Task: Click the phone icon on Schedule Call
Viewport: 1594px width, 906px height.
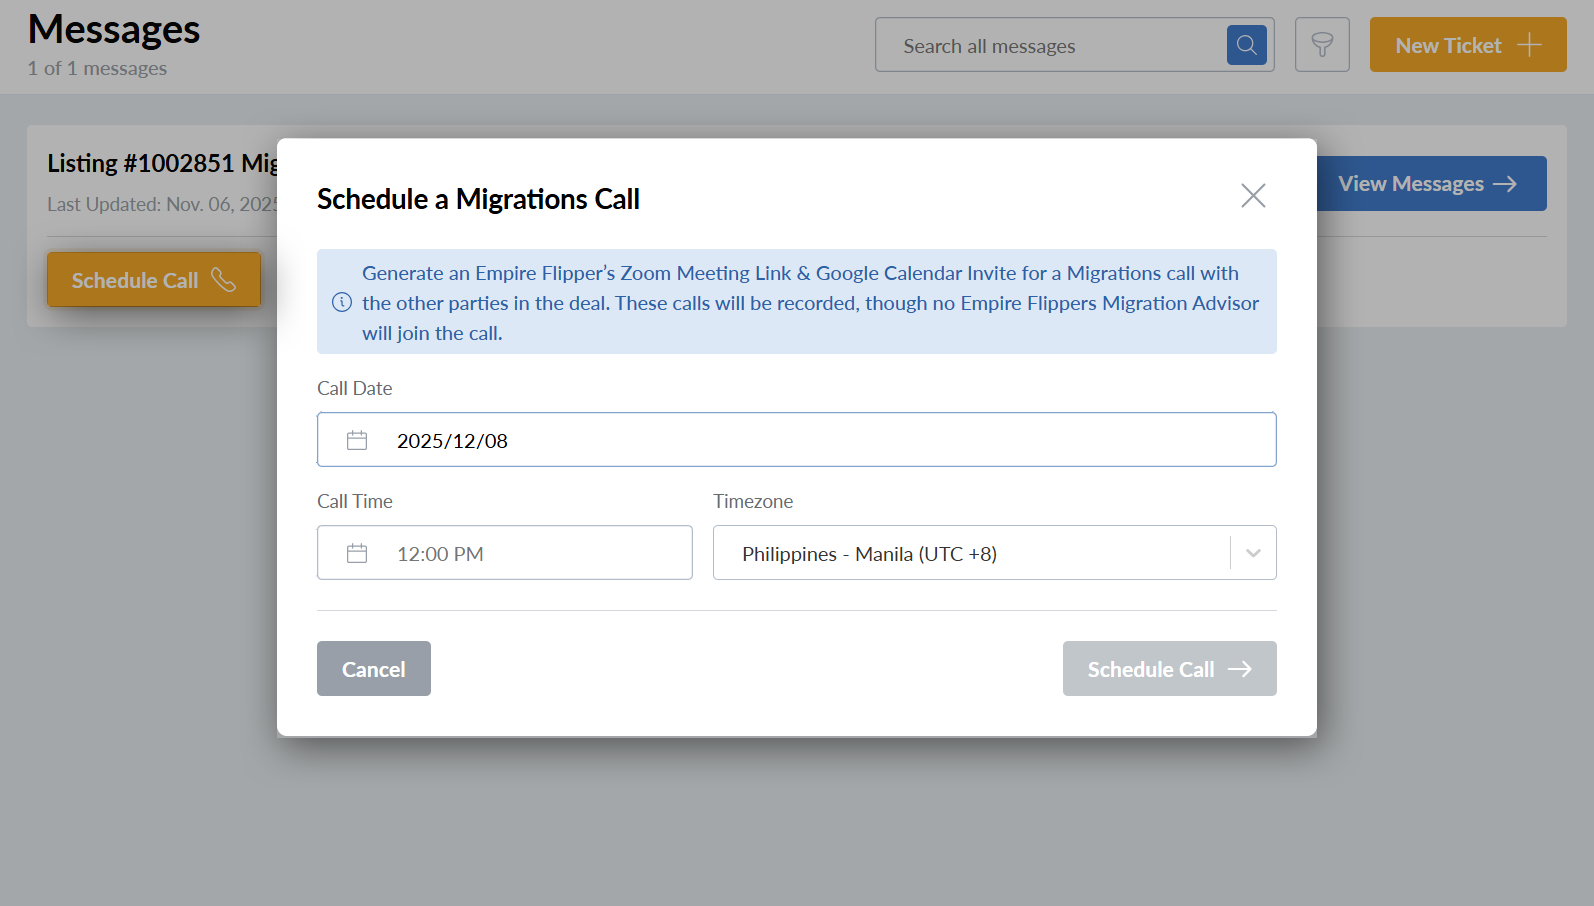Action: (x=224, y=280)
